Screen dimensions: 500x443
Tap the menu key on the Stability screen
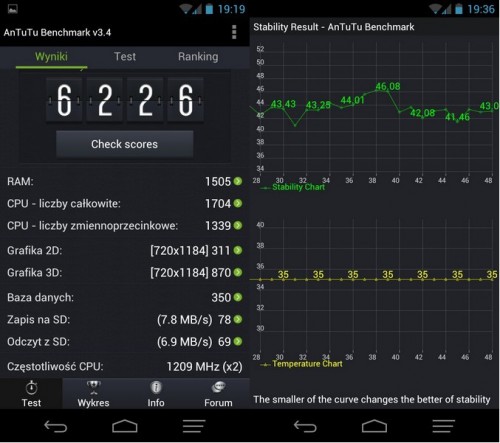[443, 426]
